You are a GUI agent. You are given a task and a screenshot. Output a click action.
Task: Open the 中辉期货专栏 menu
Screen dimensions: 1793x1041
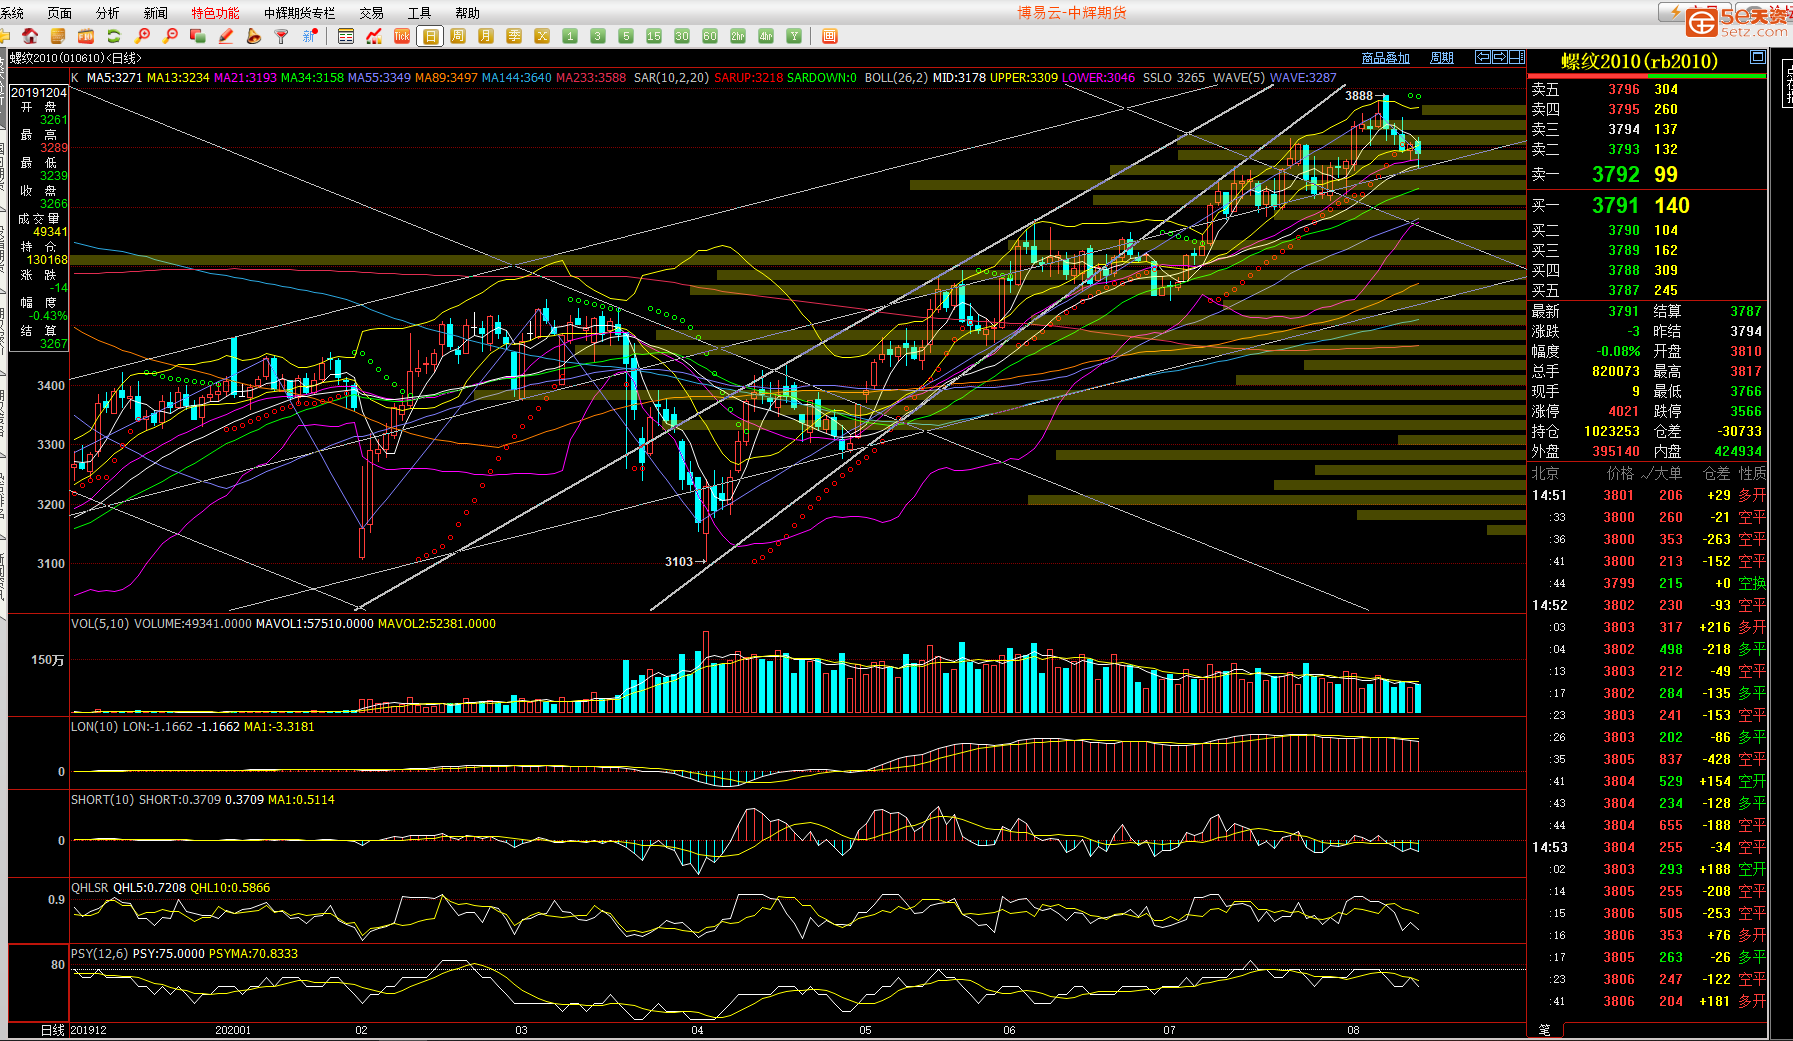300,13
